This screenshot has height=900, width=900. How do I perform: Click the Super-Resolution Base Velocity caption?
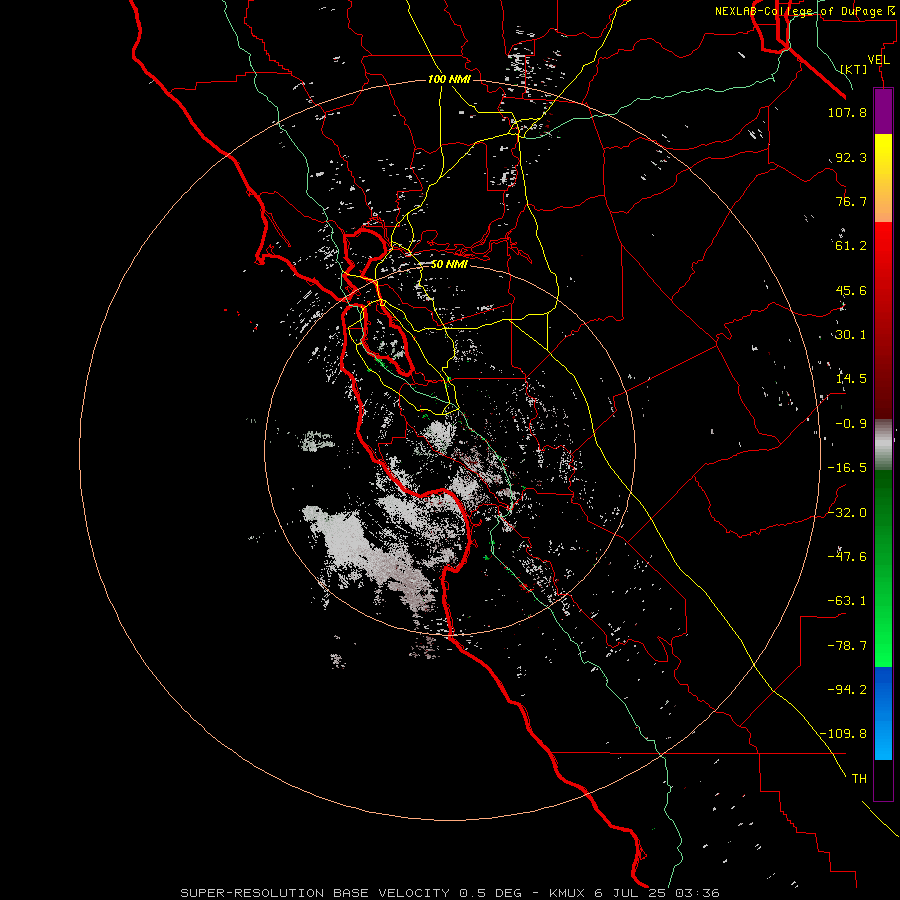tap(450, 893)
